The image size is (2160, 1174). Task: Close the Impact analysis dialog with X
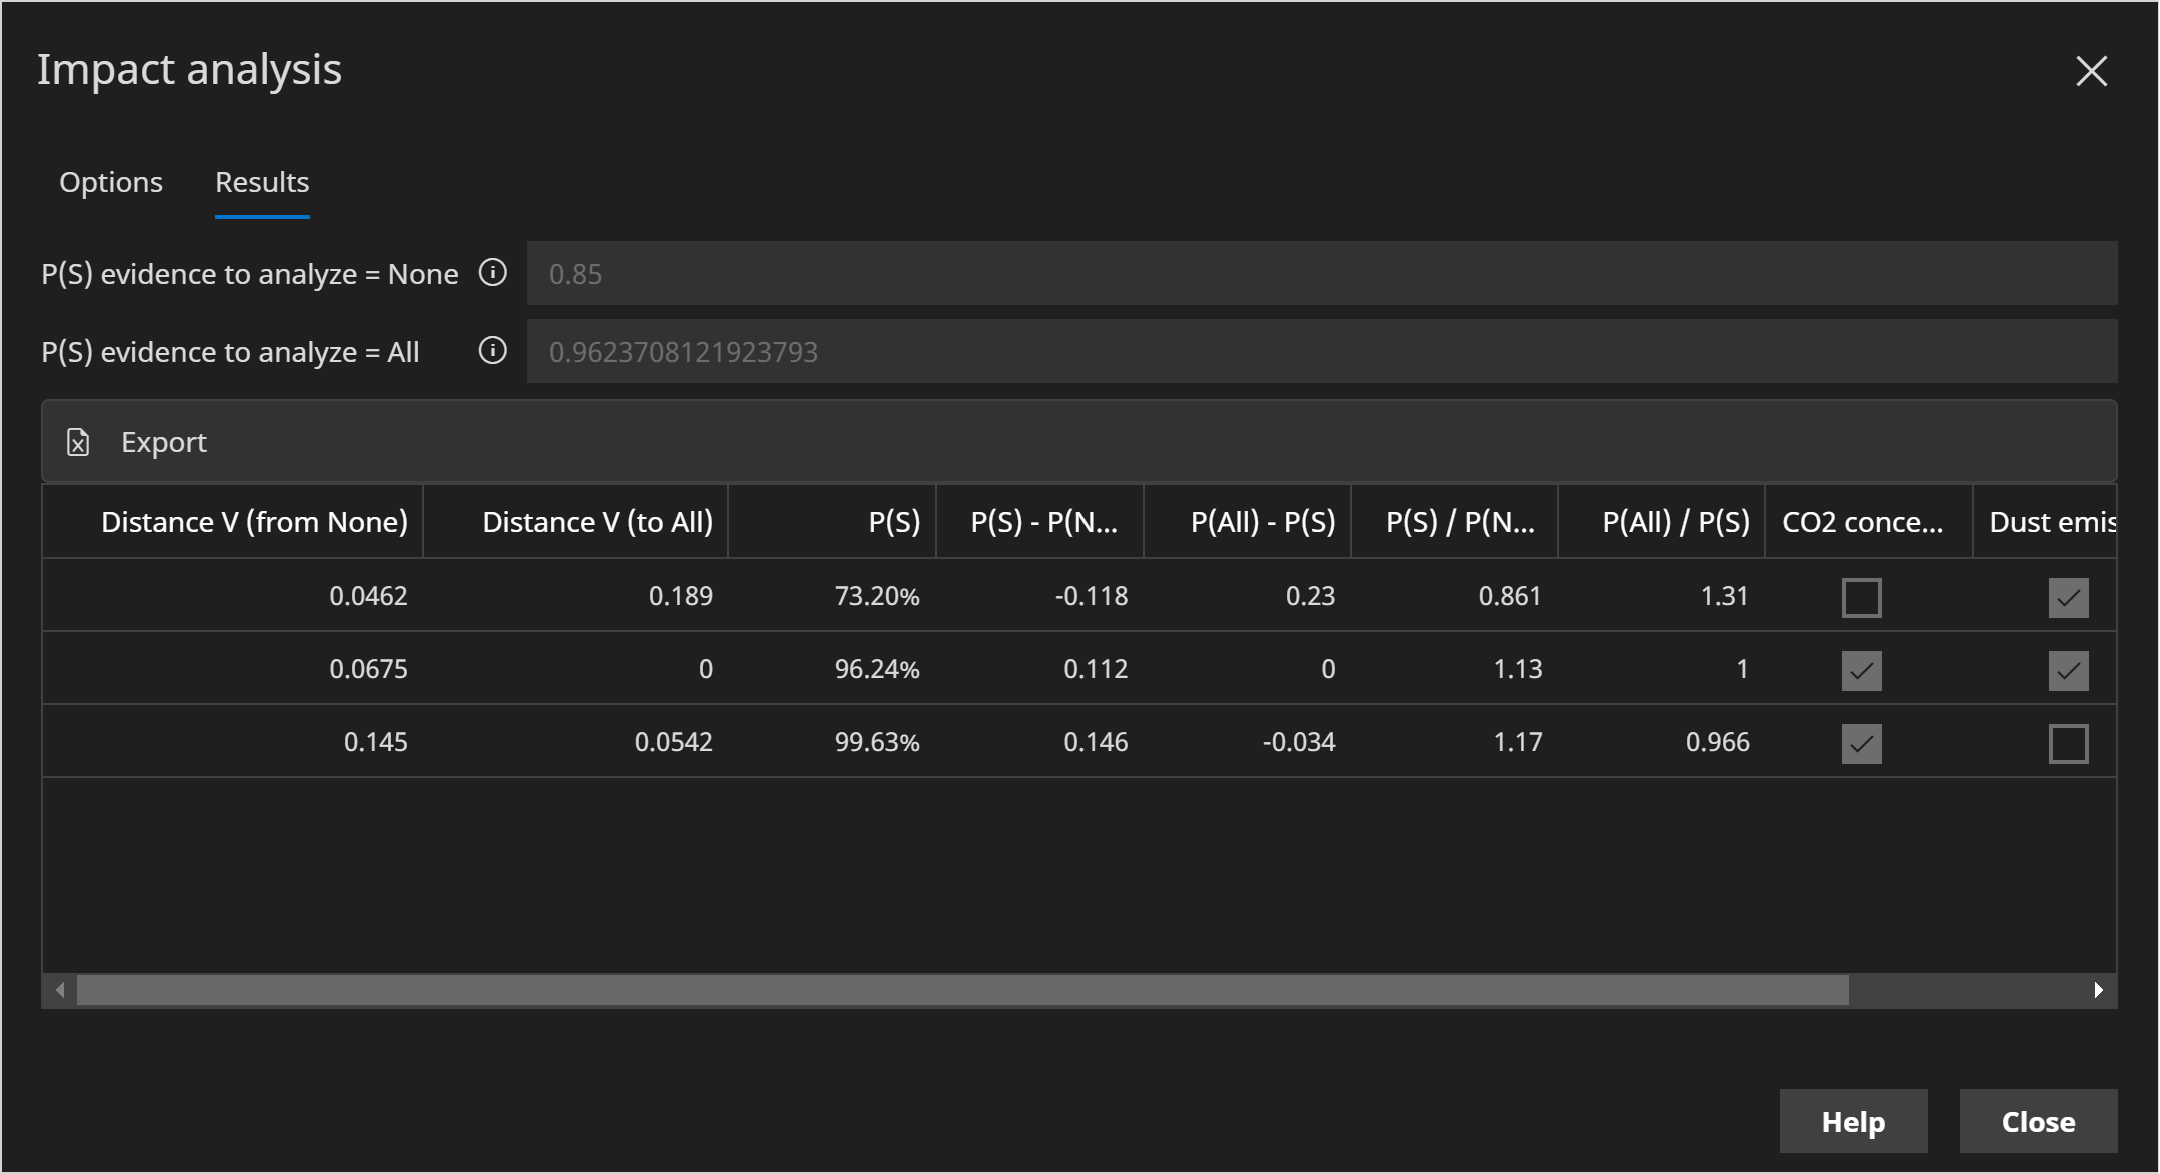[x=2091, y=71]
